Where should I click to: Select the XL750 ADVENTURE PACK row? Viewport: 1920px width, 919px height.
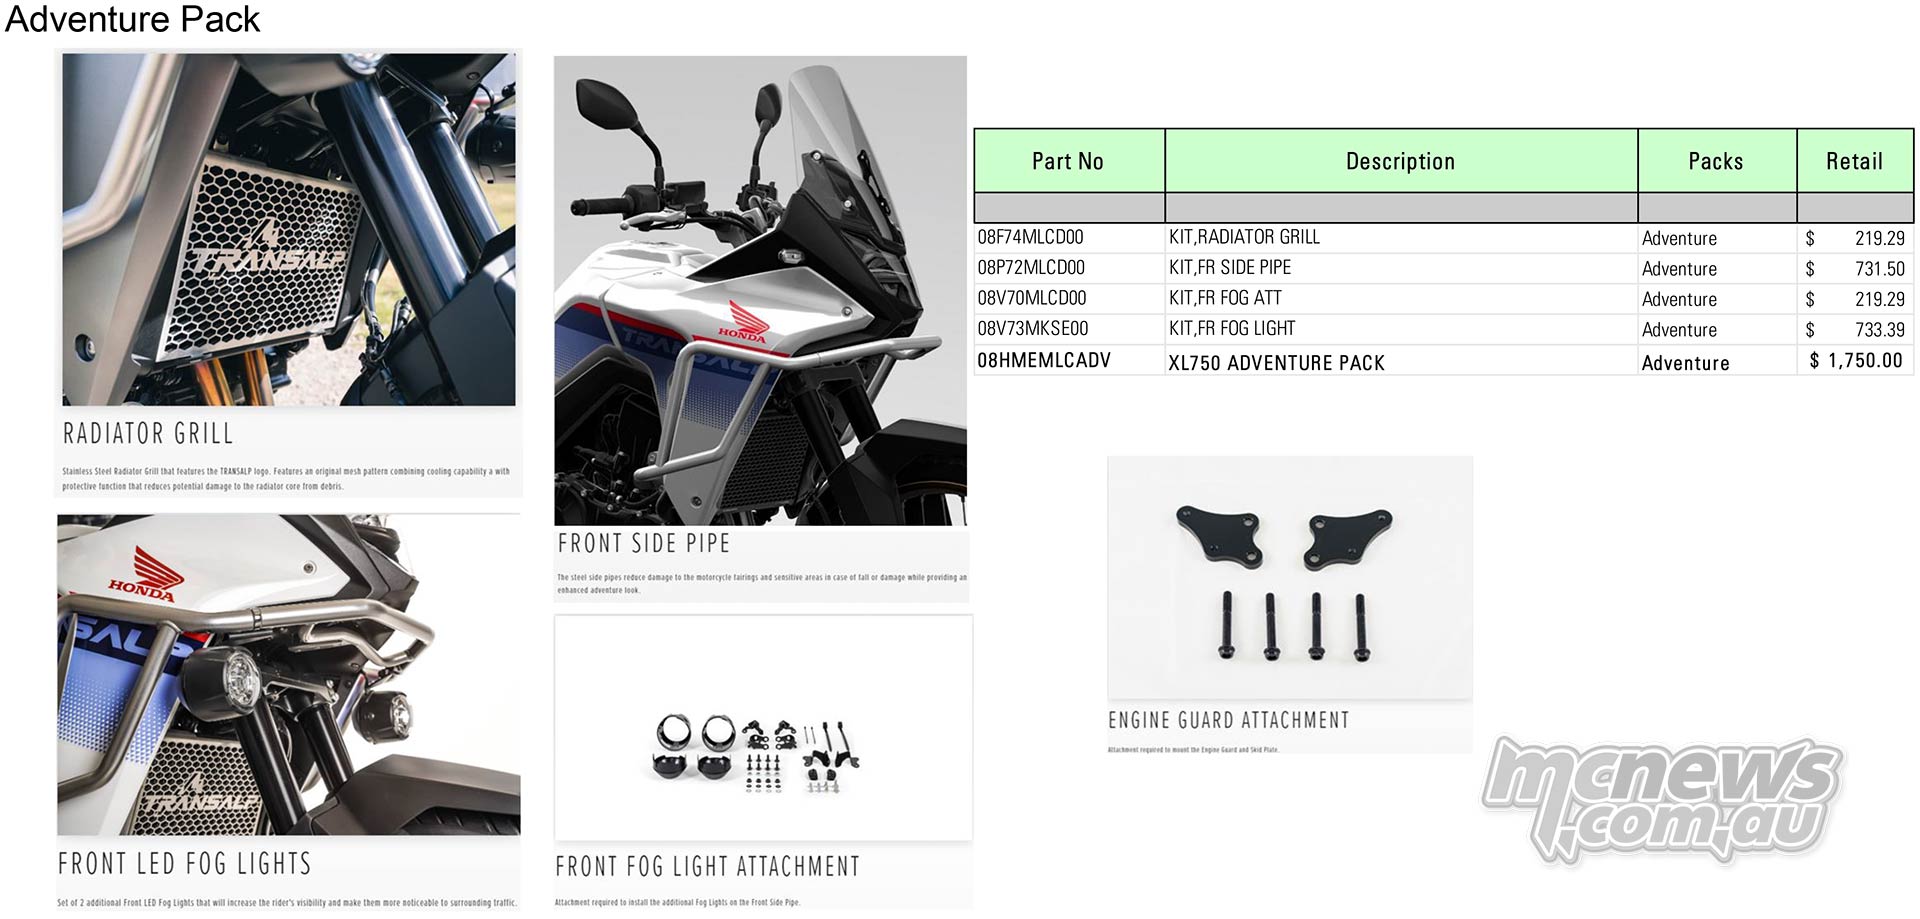(x=1444, y=361)
